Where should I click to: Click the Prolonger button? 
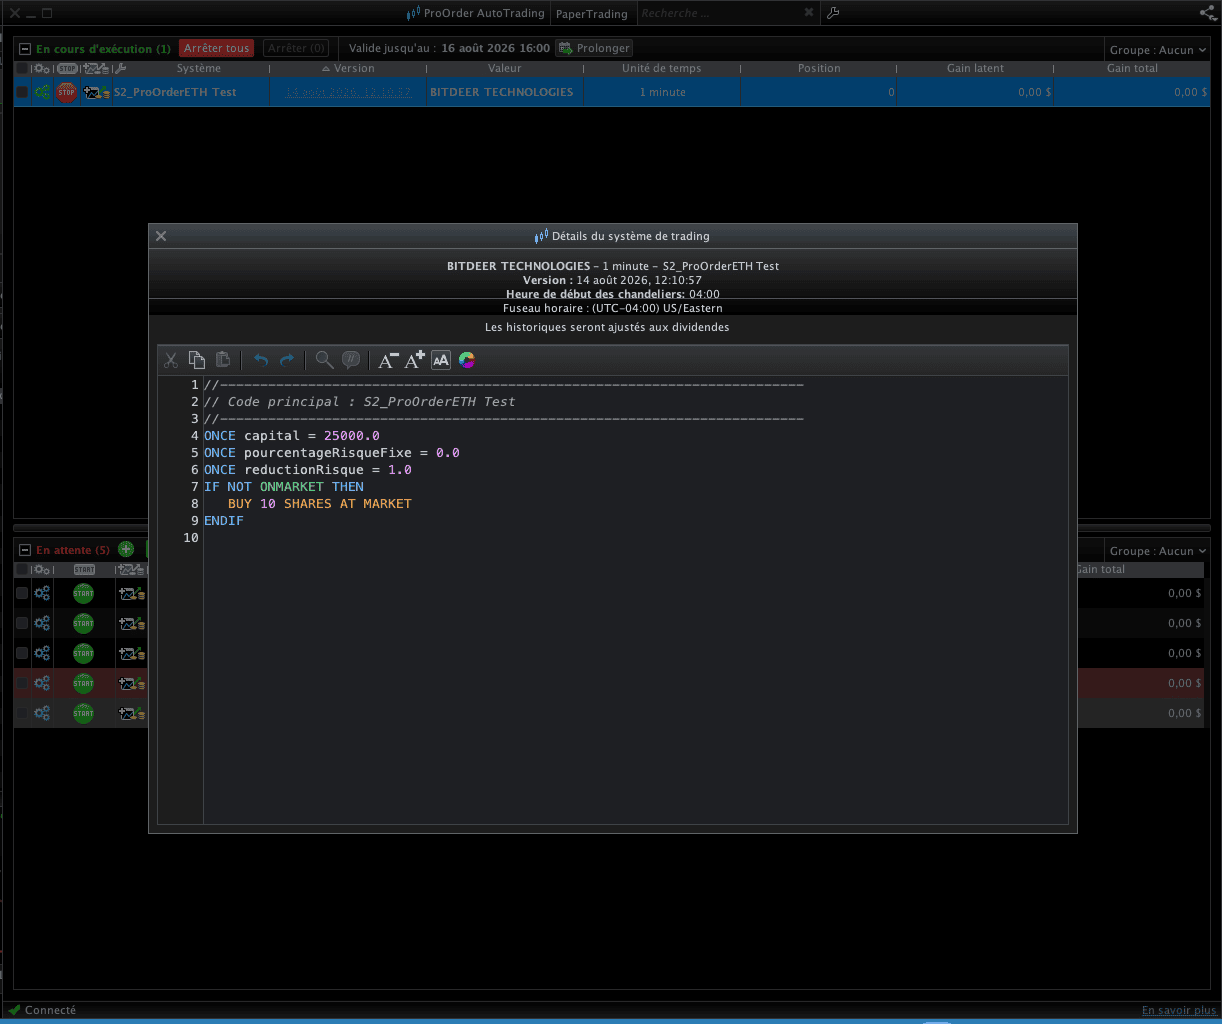(x=594, y=48)
